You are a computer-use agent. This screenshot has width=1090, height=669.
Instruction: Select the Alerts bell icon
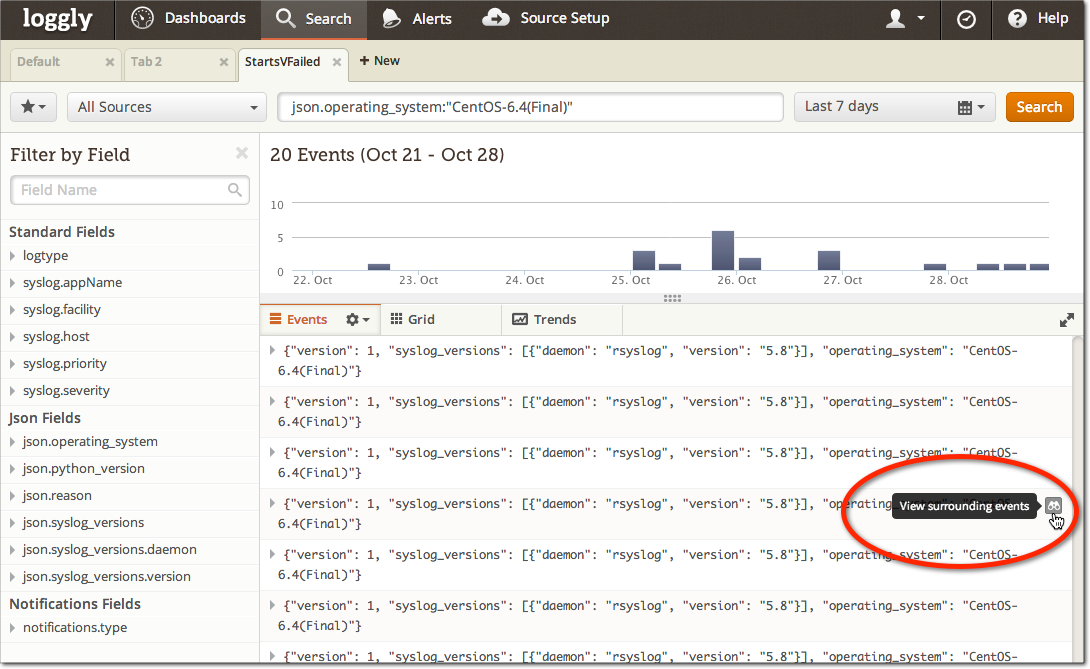pos(391,18)
